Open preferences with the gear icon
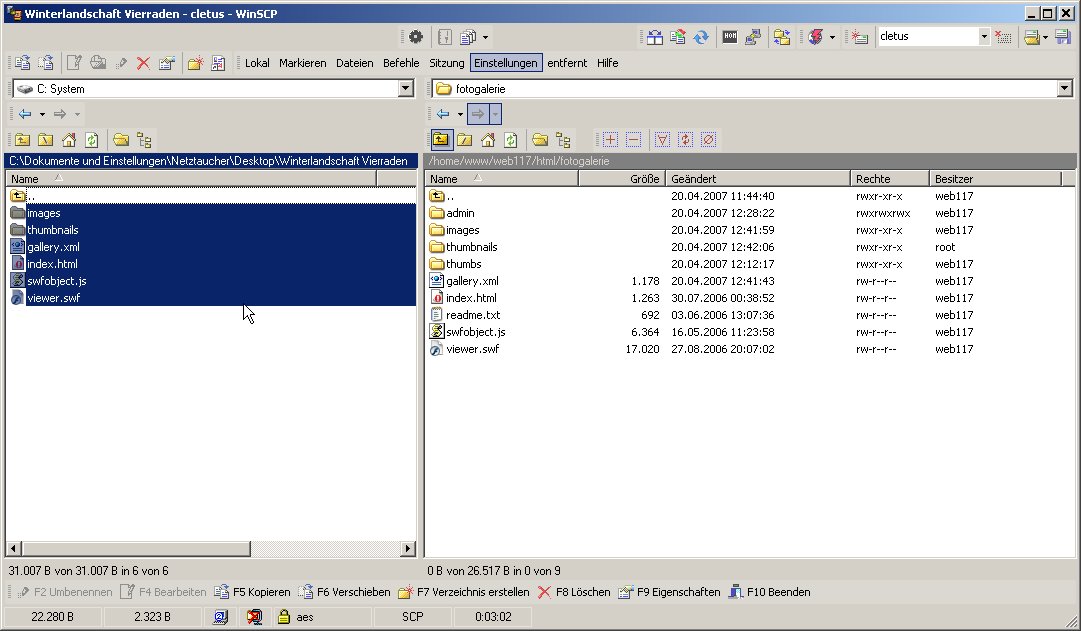Image resolution: width=1081 pixels, height=631 pixels. tap(416, 37)
